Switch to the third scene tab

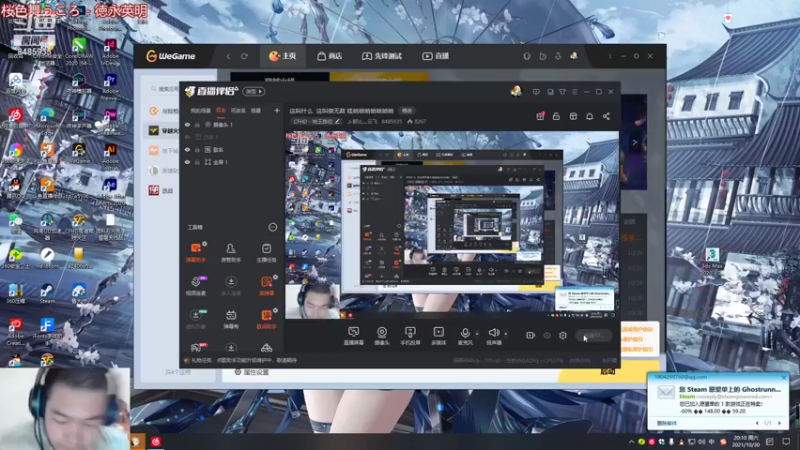[x=238, y=110]
